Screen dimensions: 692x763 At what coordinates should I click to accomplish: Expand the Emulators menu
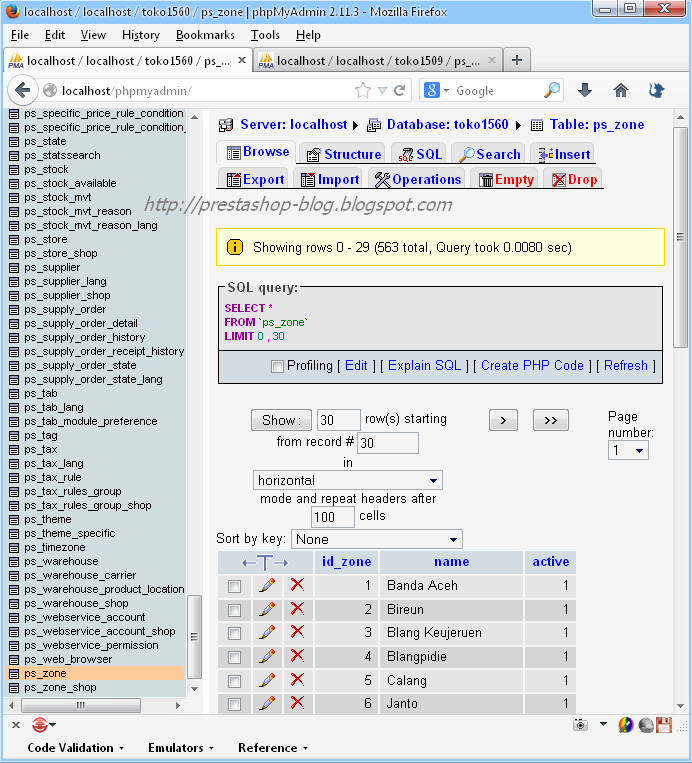(x=181, y=748)
